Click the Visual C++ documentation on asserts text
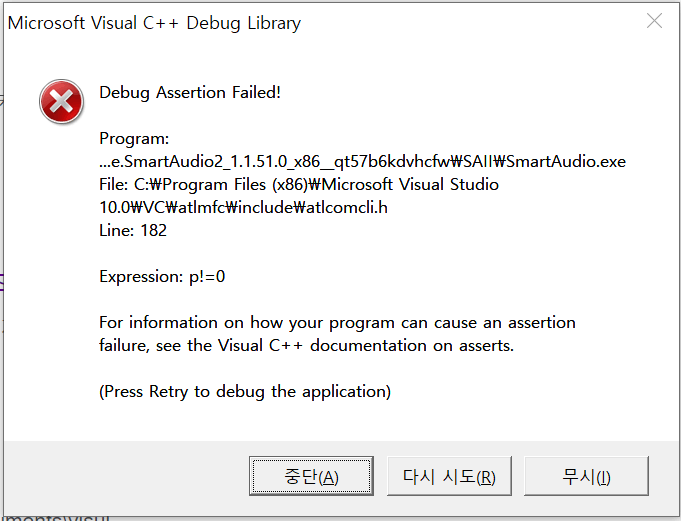 click(x=366, y=346)
